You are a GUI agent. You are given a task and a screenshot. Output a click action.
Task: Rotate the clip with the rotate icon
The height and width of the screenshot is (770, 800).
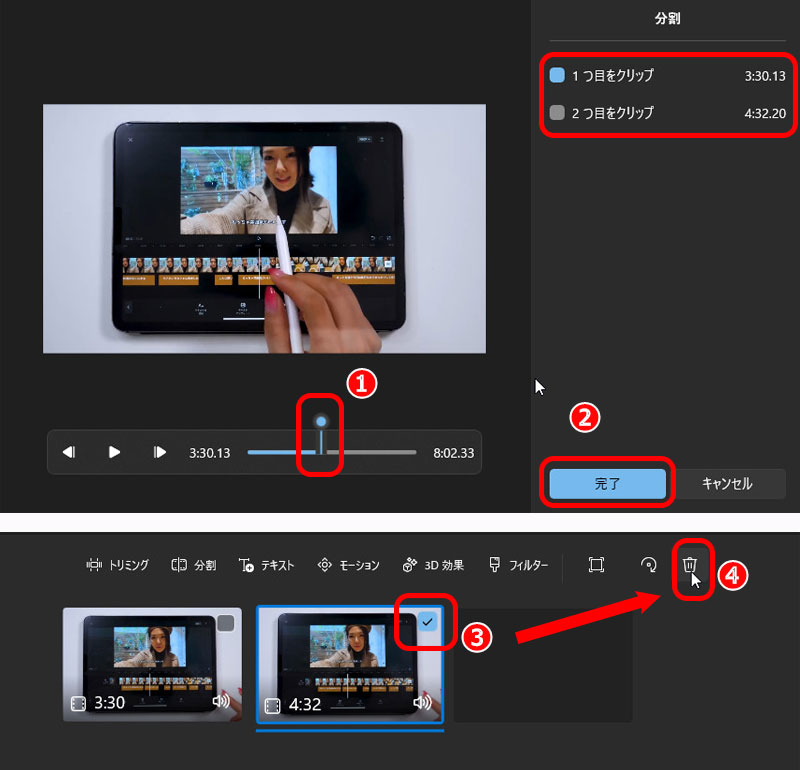(x=648, y=565)
